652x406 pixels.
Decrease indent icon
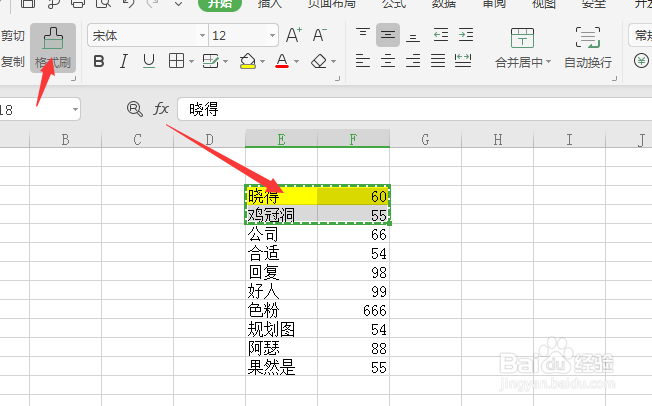(x=441, y=35)
